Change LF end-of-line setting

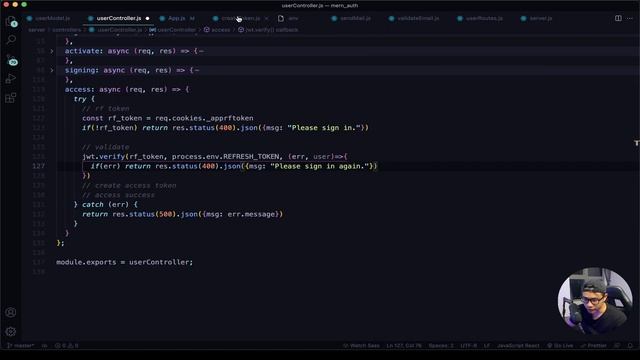[x=487, y=346]
